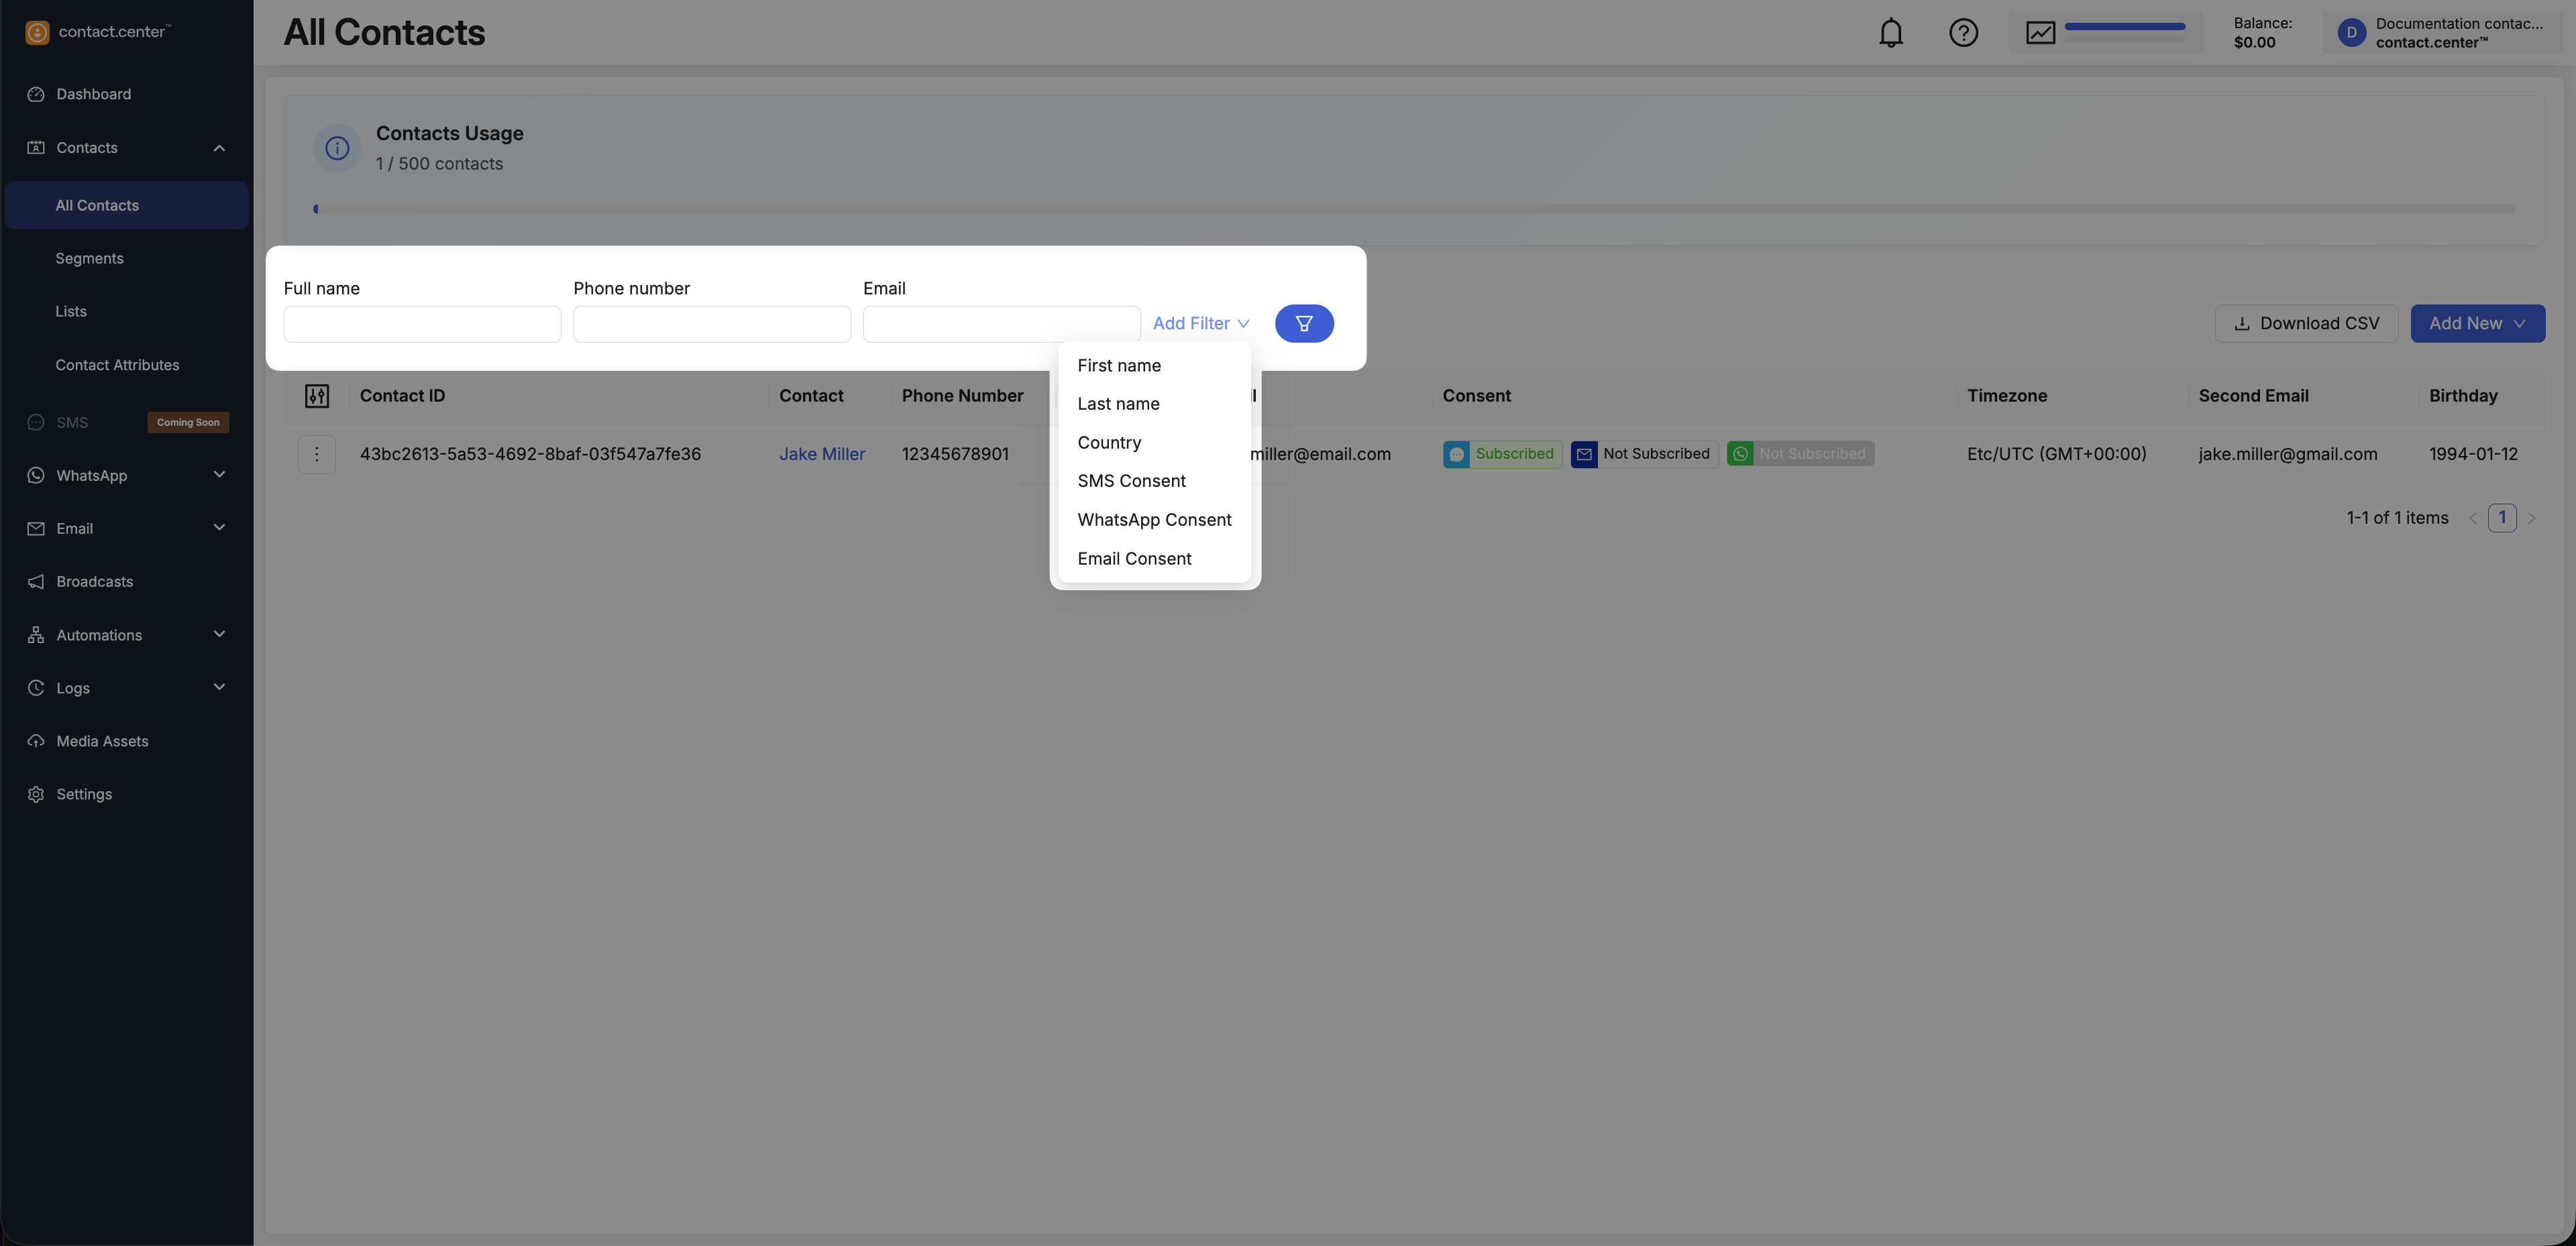Open row actions three-dot menu

(x=317, y=454)
